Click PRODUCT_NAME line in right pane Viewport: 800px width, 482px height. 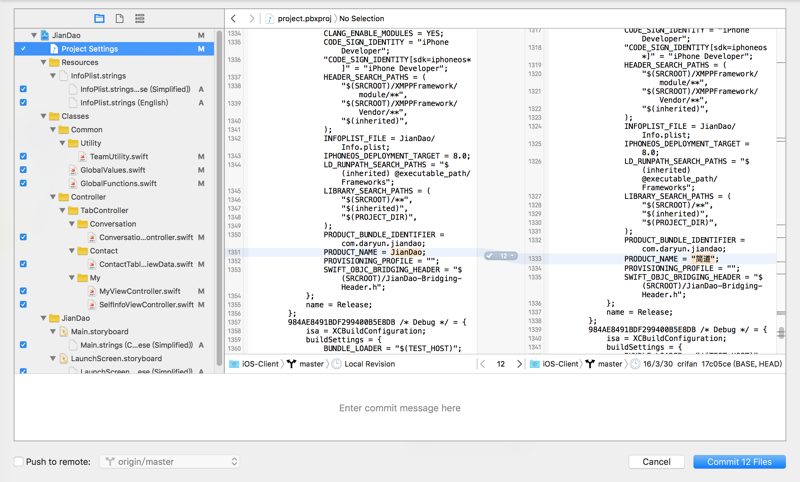point(671,259)
